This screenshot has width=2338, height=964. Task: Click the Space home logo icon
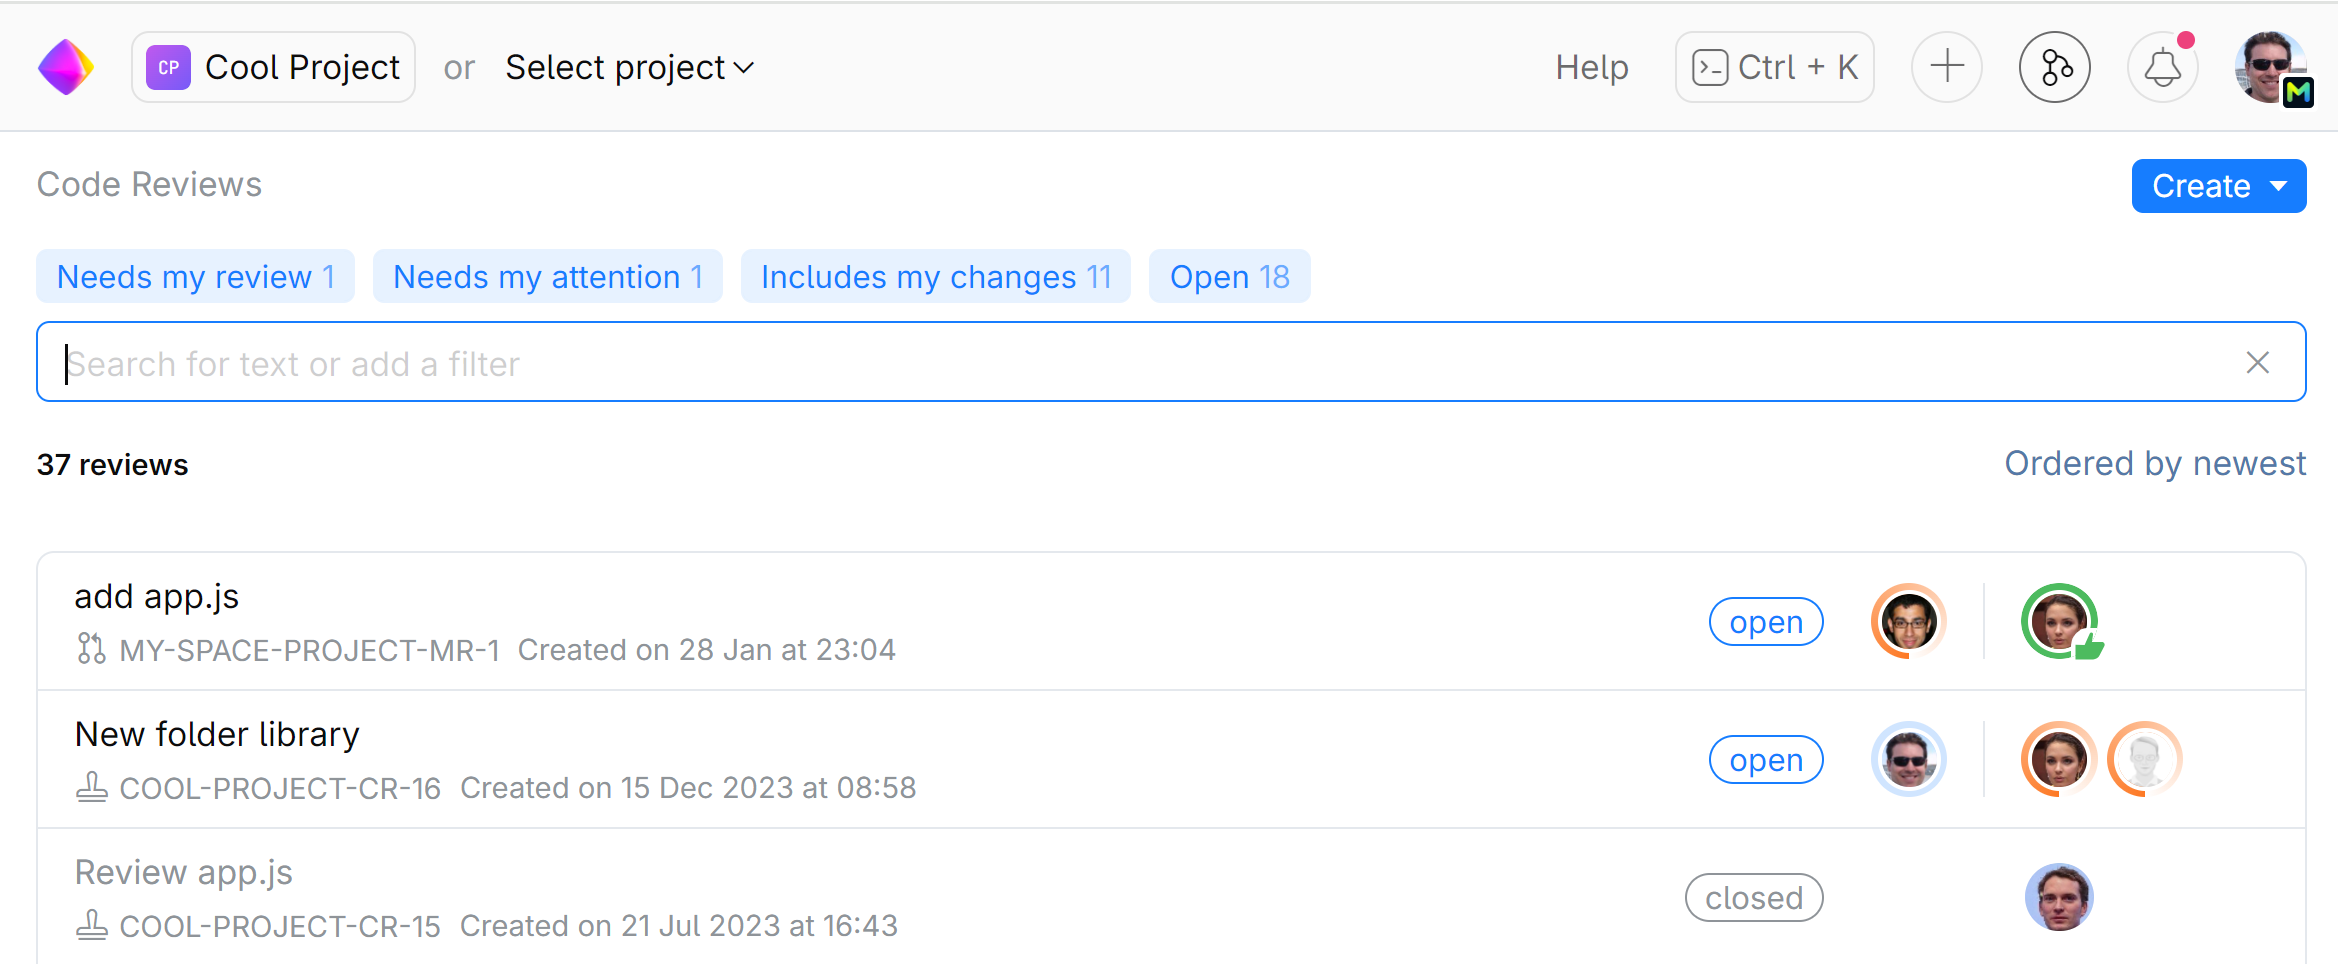click(x=66, y=67)
